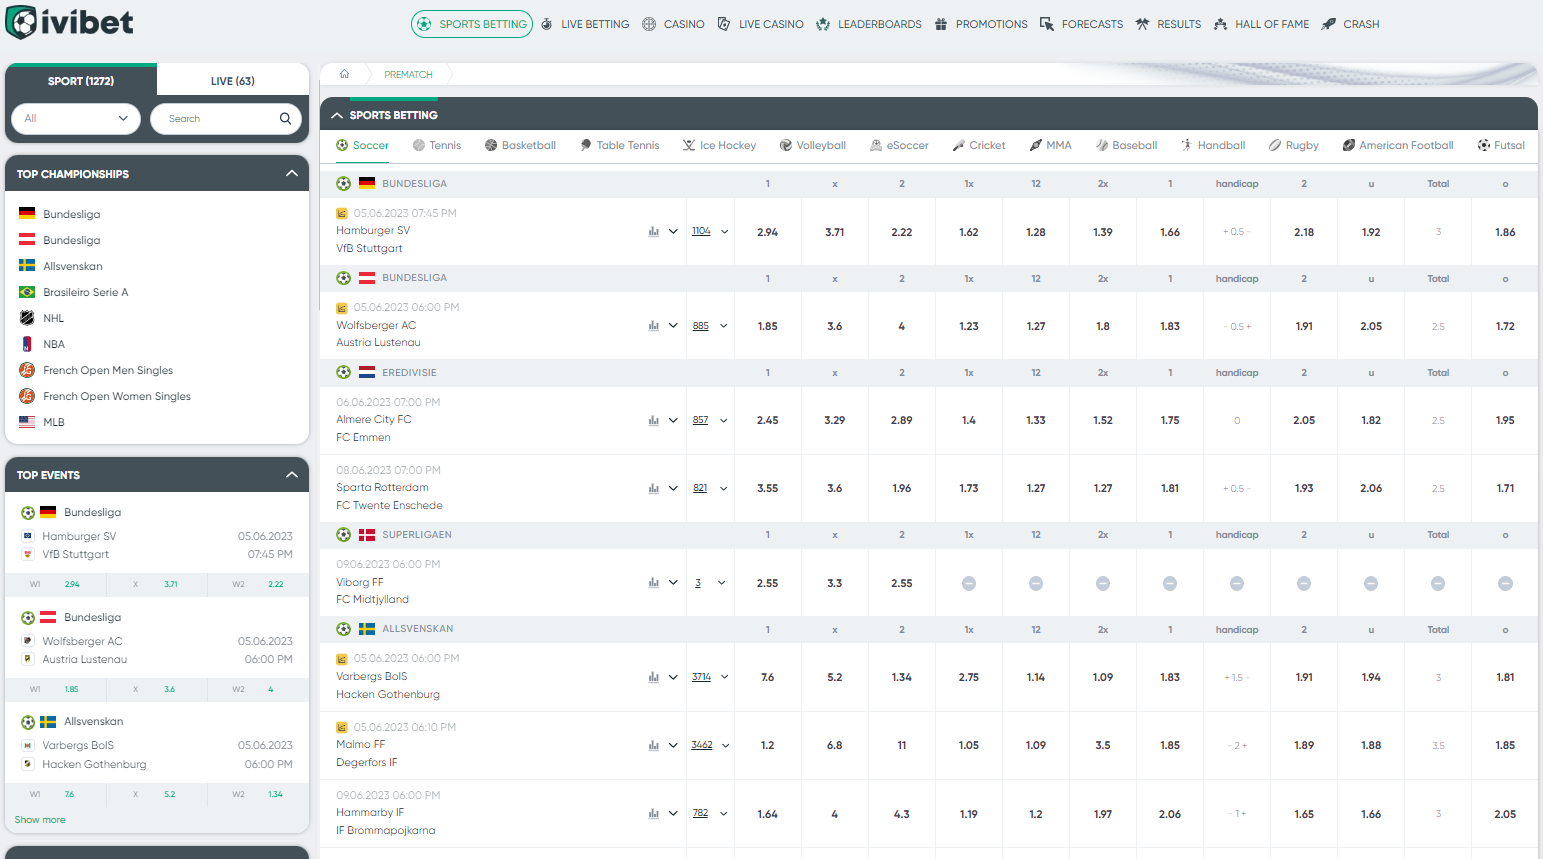Click the NHL league icon
This screenshot has height=859, width=1543.
pyautogui.click(x=27, y=318)
